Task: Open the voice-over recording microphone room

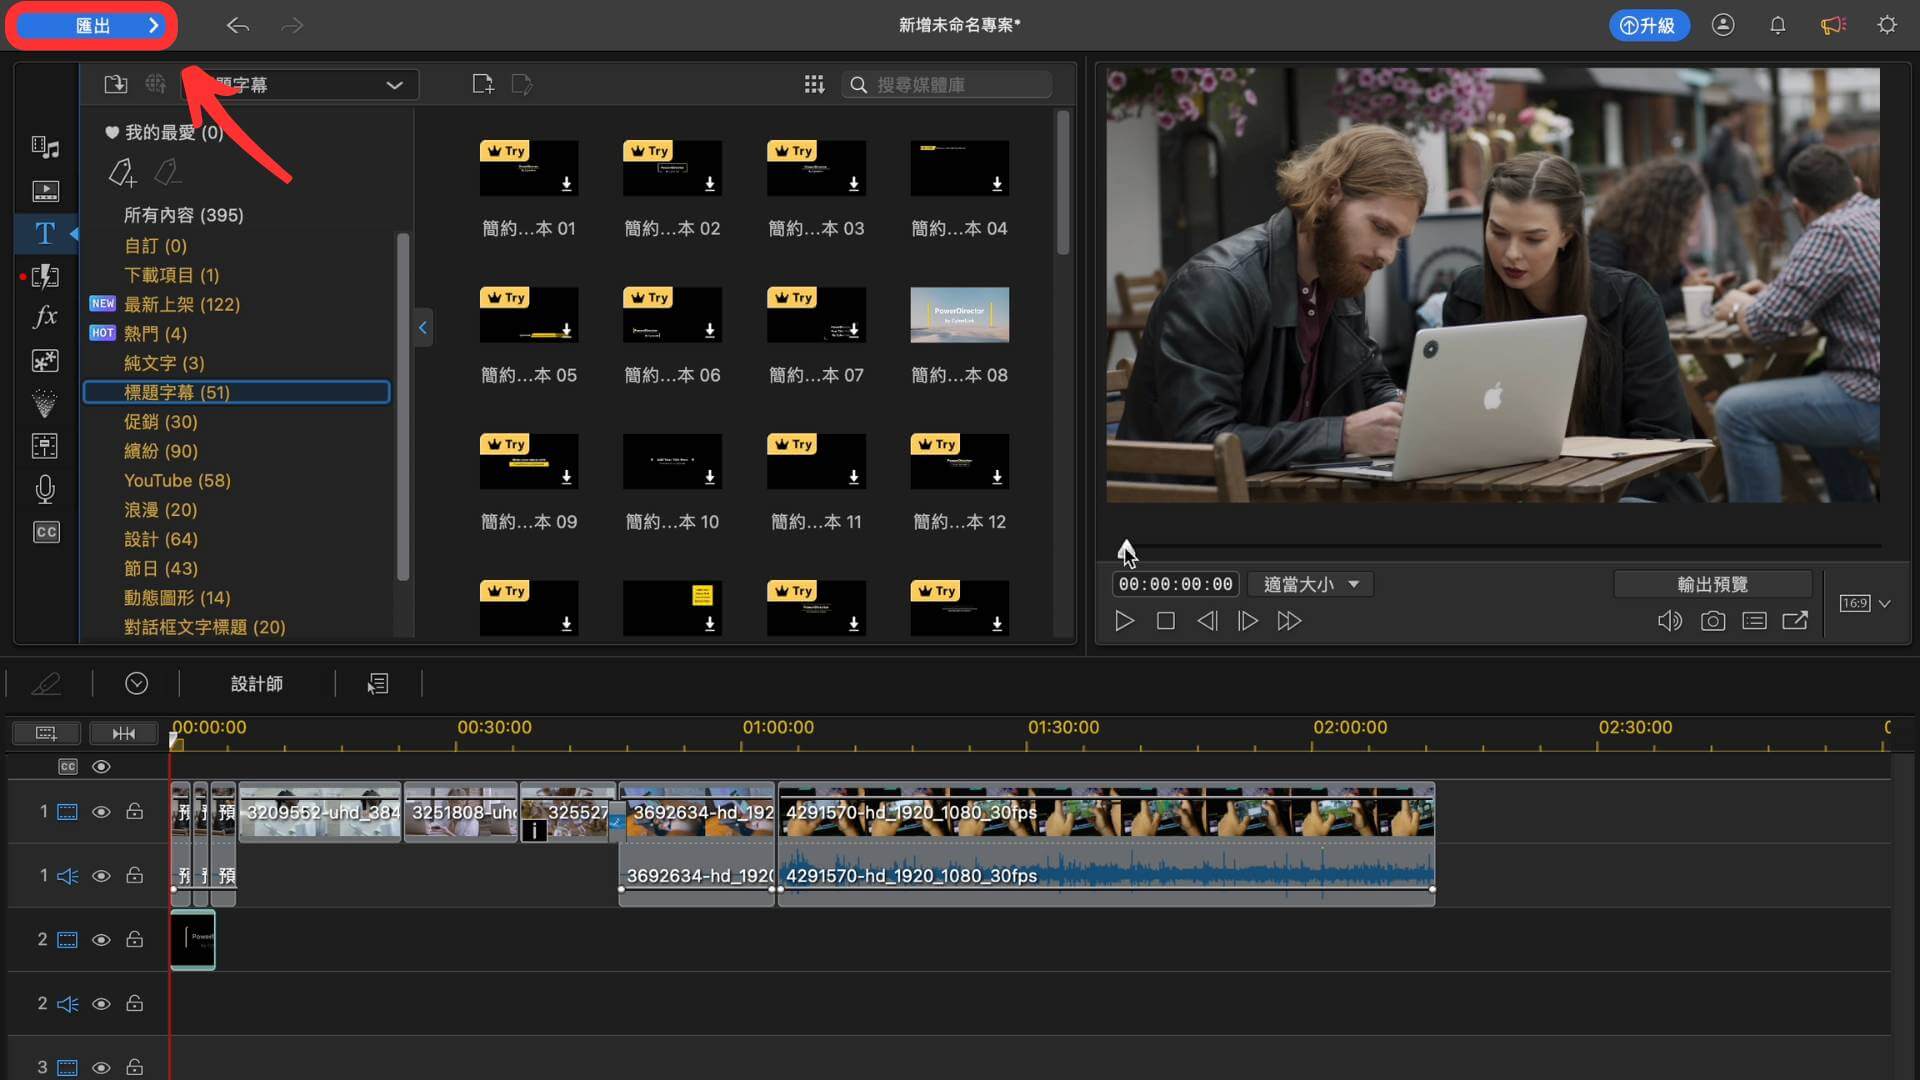Action: (x=45, y=489)
